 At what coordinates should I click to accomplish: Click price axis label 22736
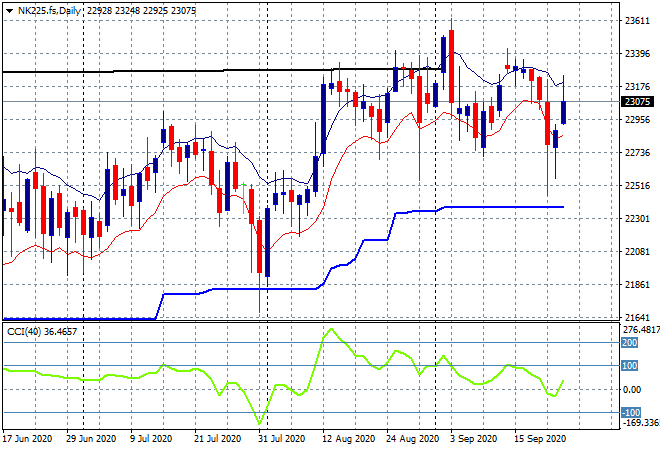point(637,152)
